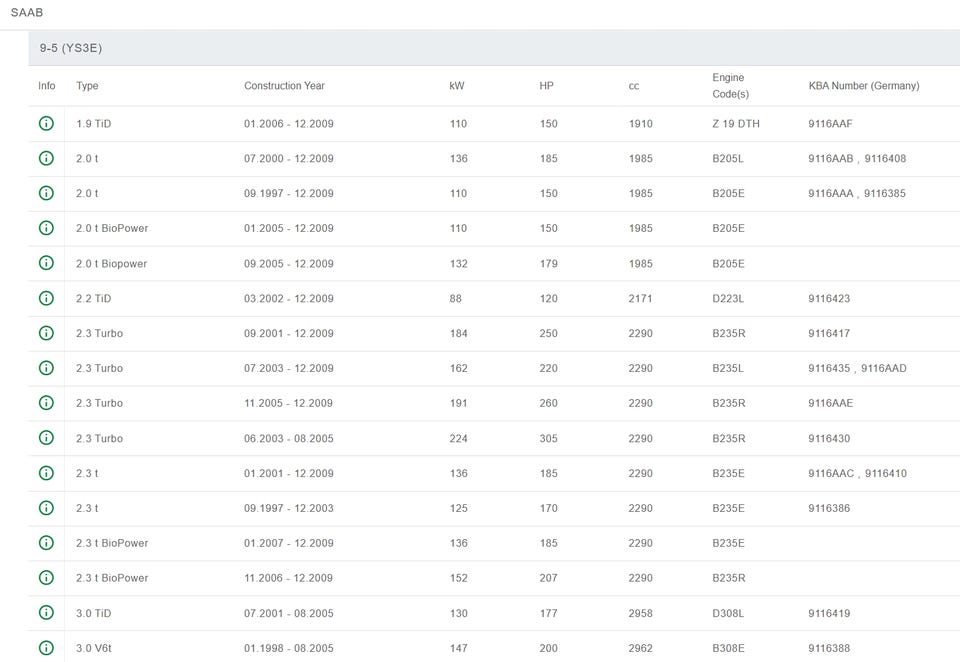Click the HP column header

(546, 86)
